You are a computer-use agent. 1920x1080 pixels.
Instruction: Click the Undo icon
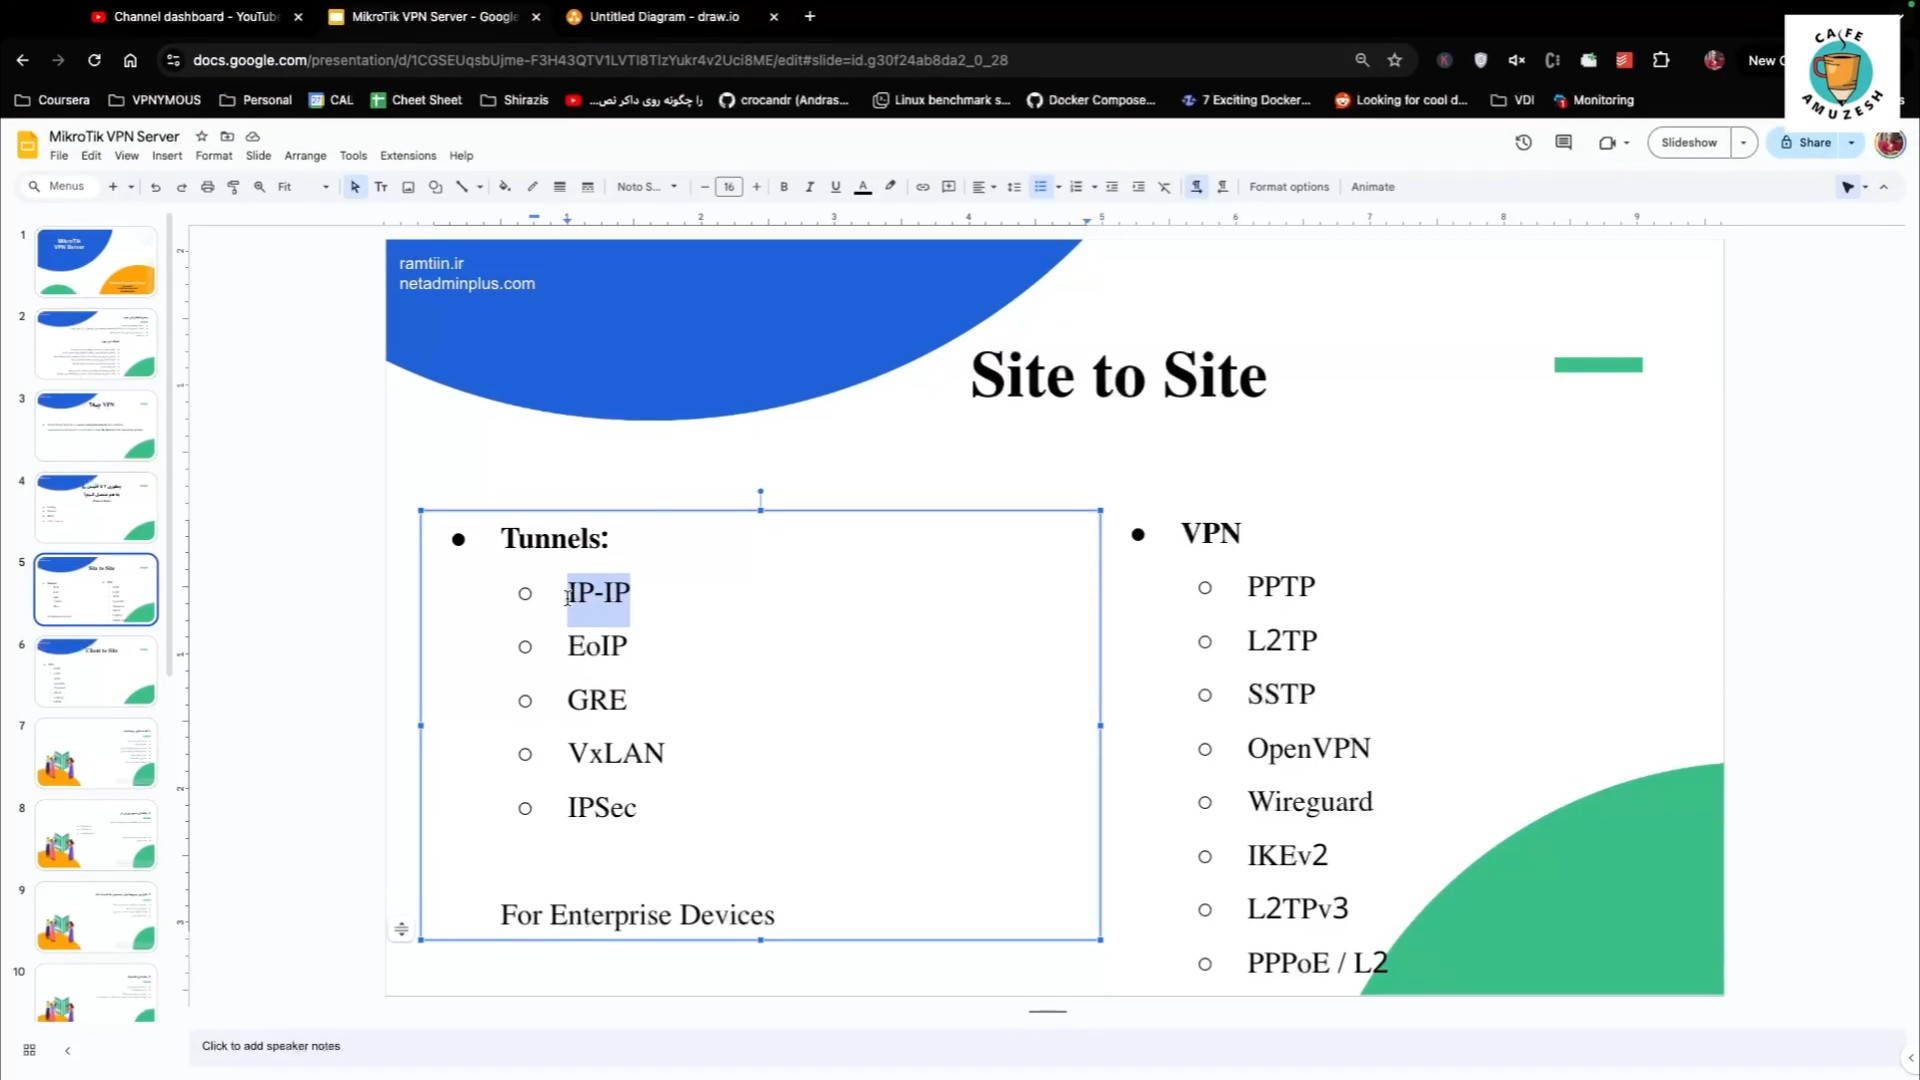pyautogui.click(x=155, y=187)
